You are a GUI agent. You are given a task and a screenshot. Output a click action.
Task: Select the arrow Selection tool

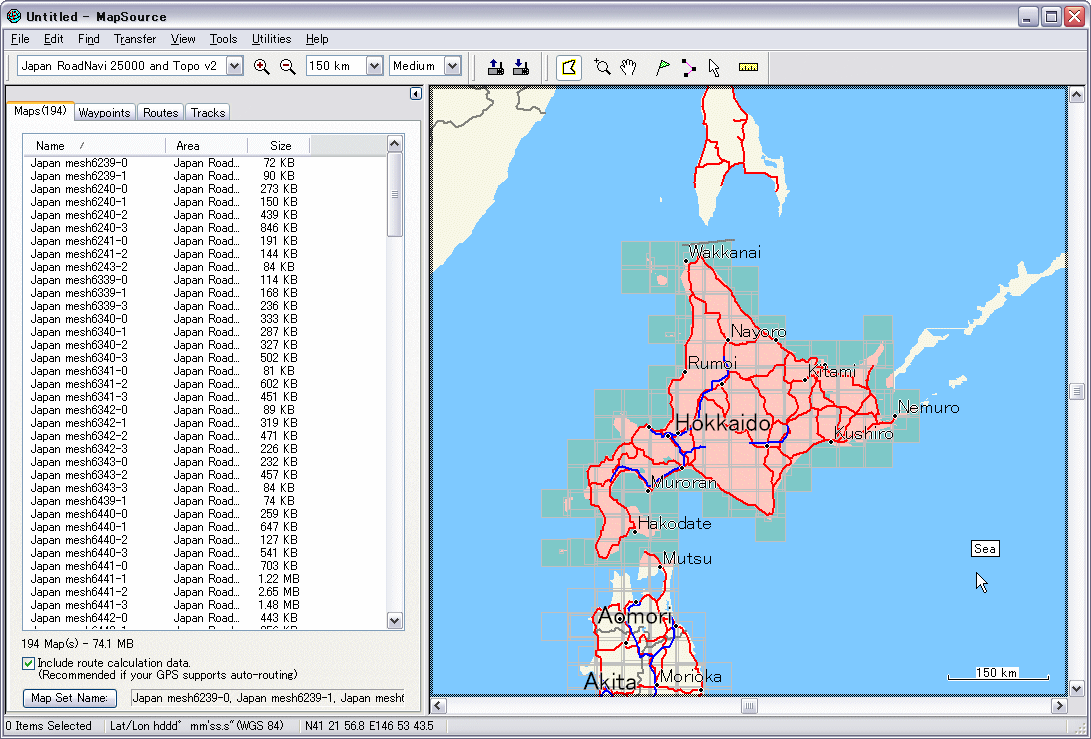(x=714, y=67)
